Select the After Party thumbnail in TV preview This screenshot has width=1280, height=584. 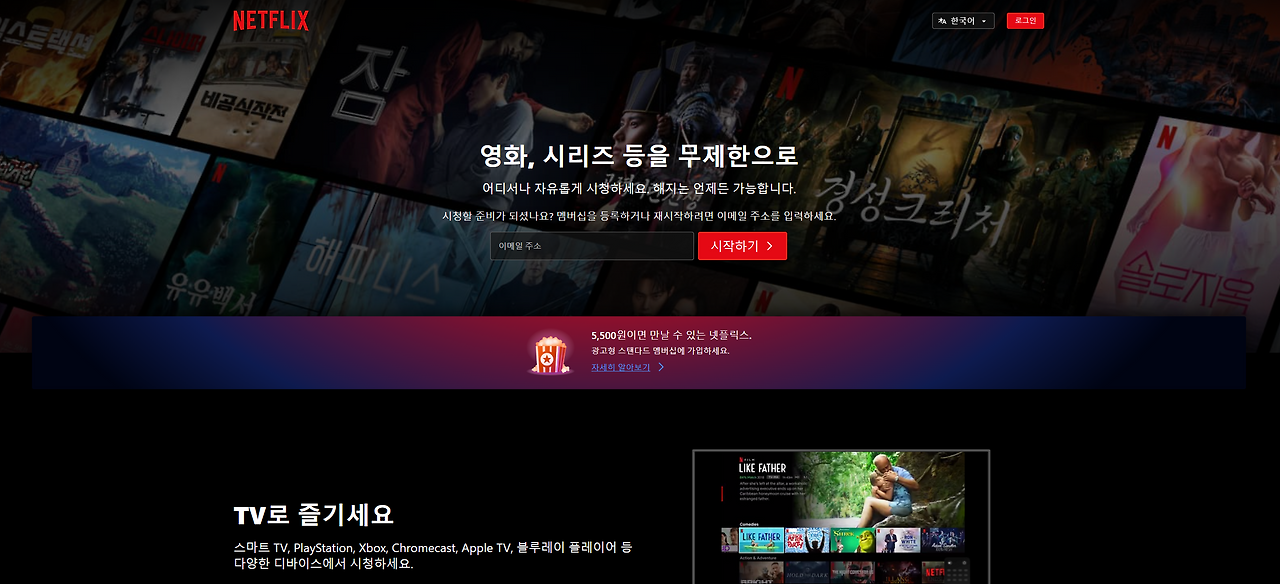coord(807,540)
